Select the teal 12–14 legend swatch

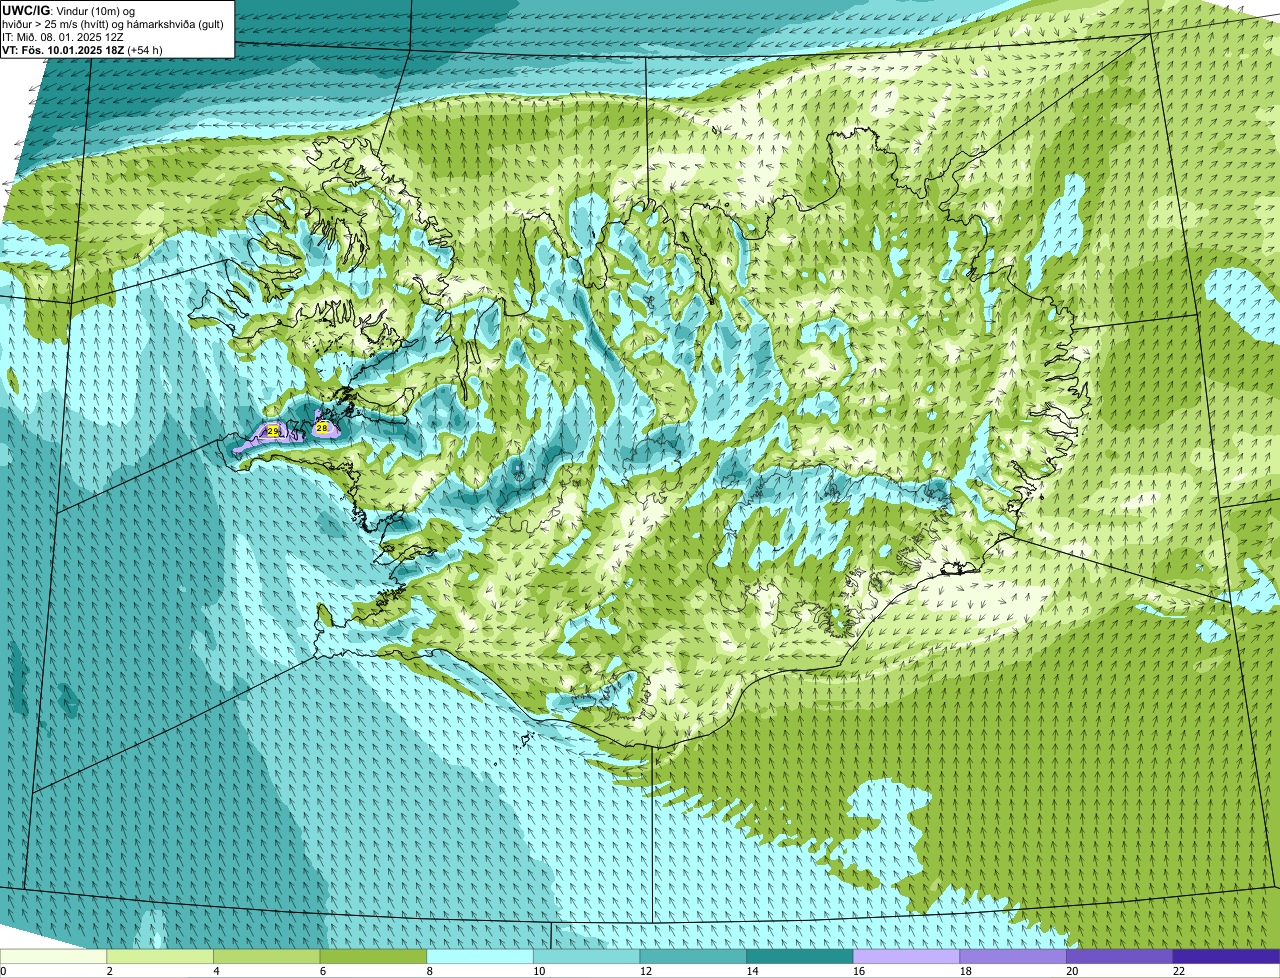693,956
